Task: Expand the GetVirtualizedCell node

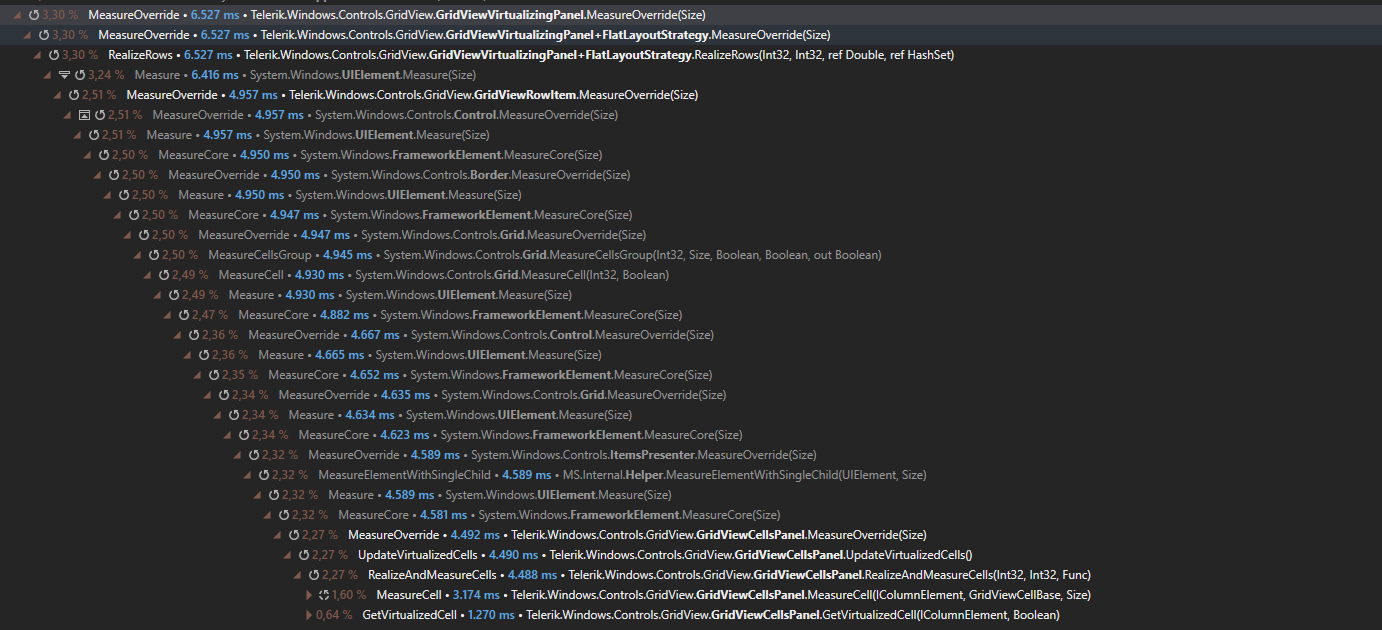Action: click(x=309, y=615)
